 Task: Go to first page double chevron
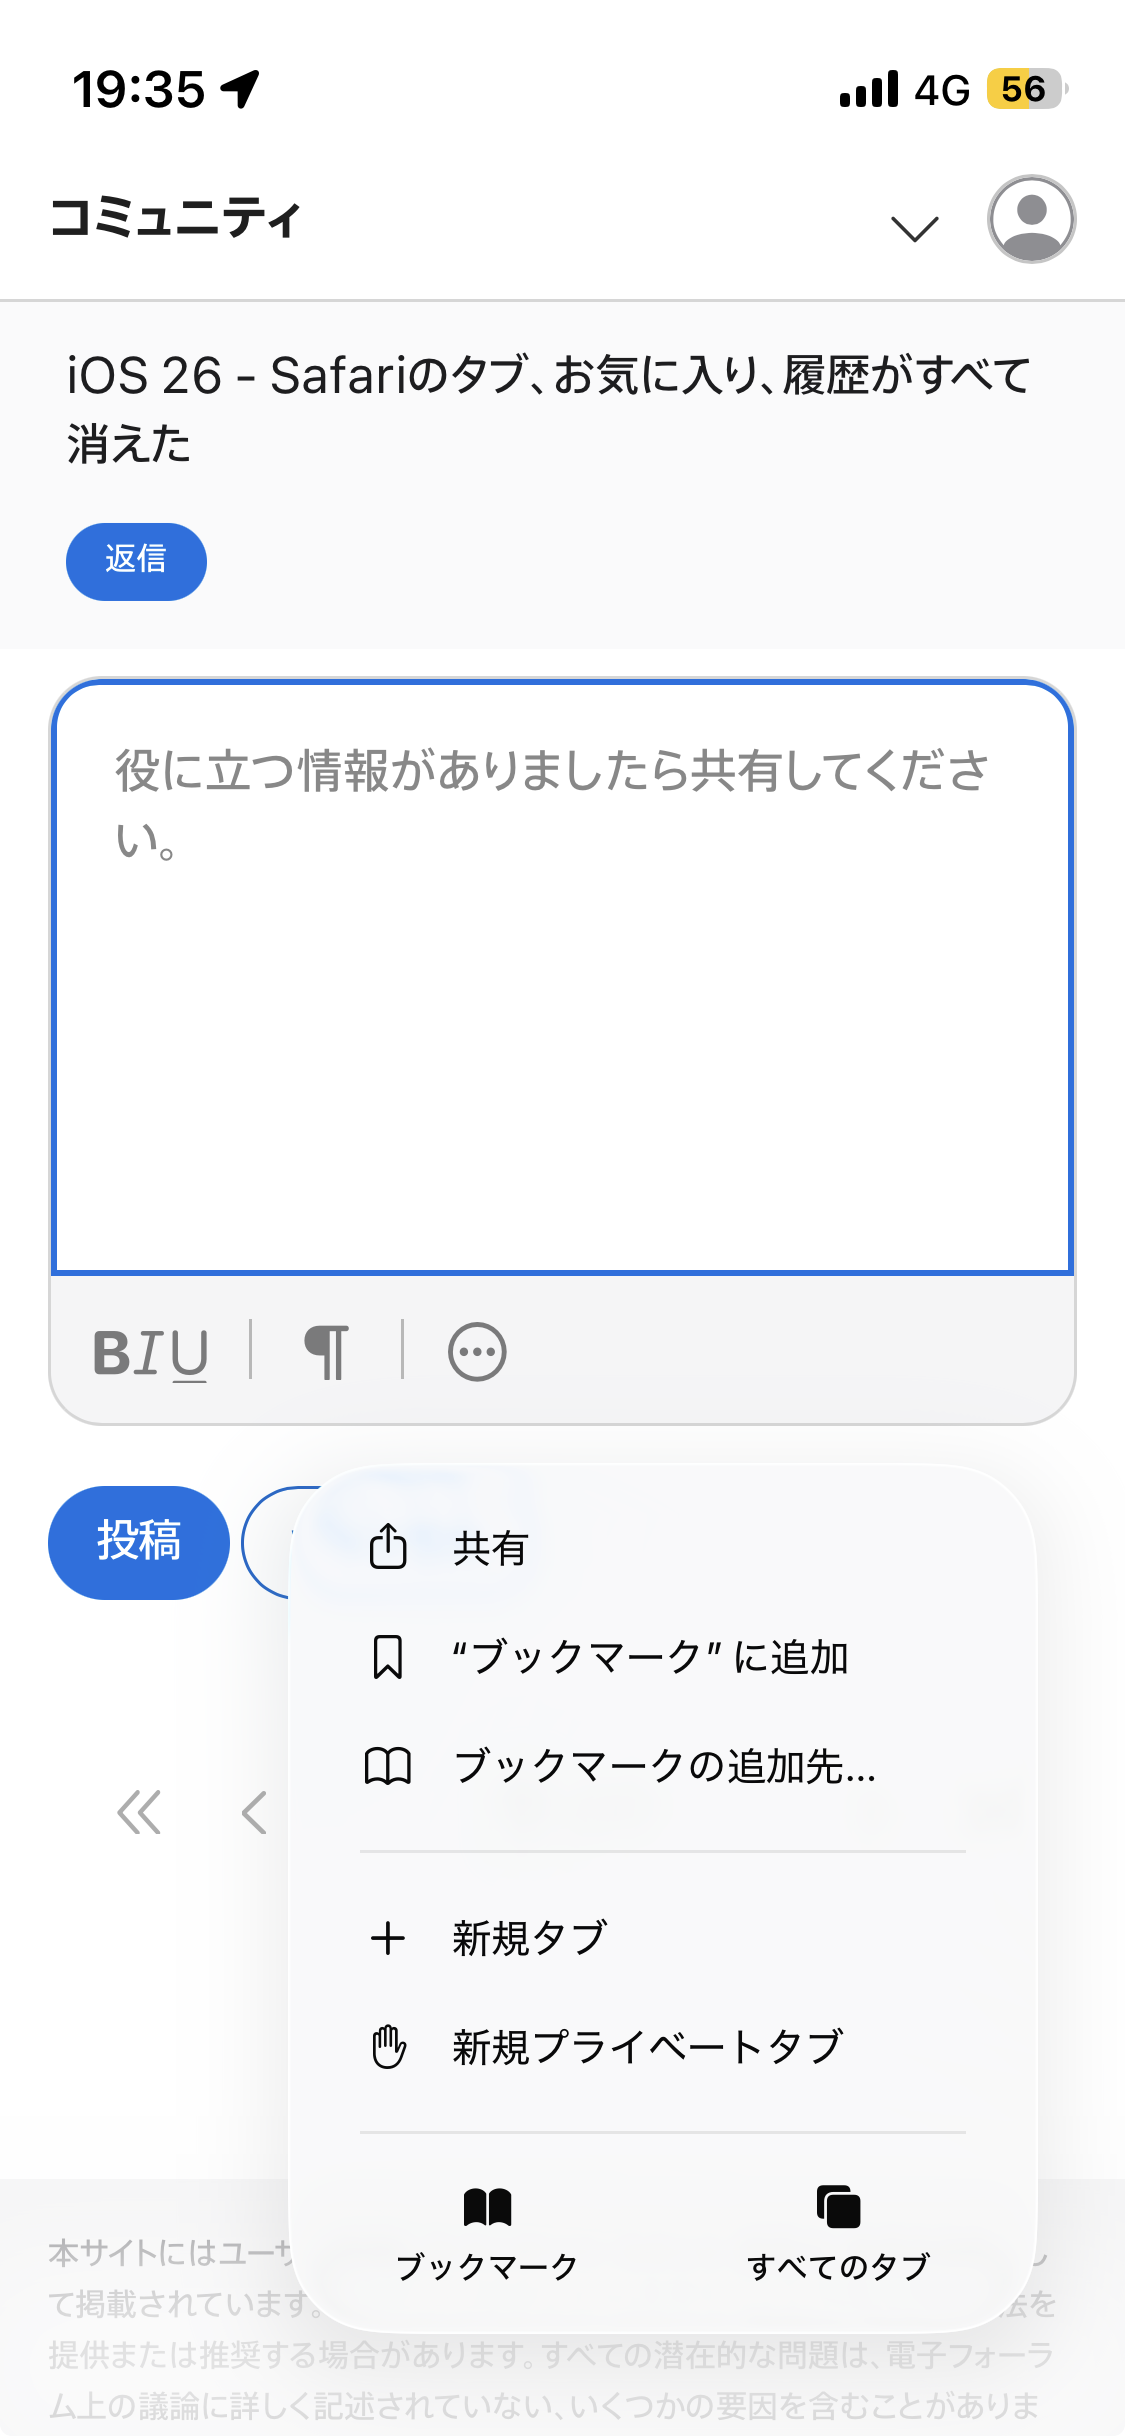[x=139, y=1813]
